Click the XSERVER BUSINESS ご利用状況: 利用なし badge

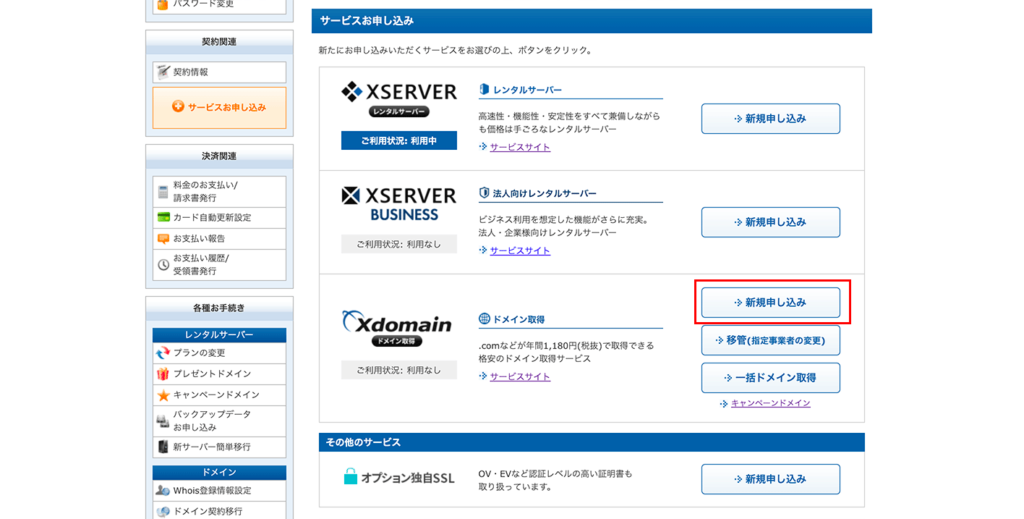click(x=399, y=244)
